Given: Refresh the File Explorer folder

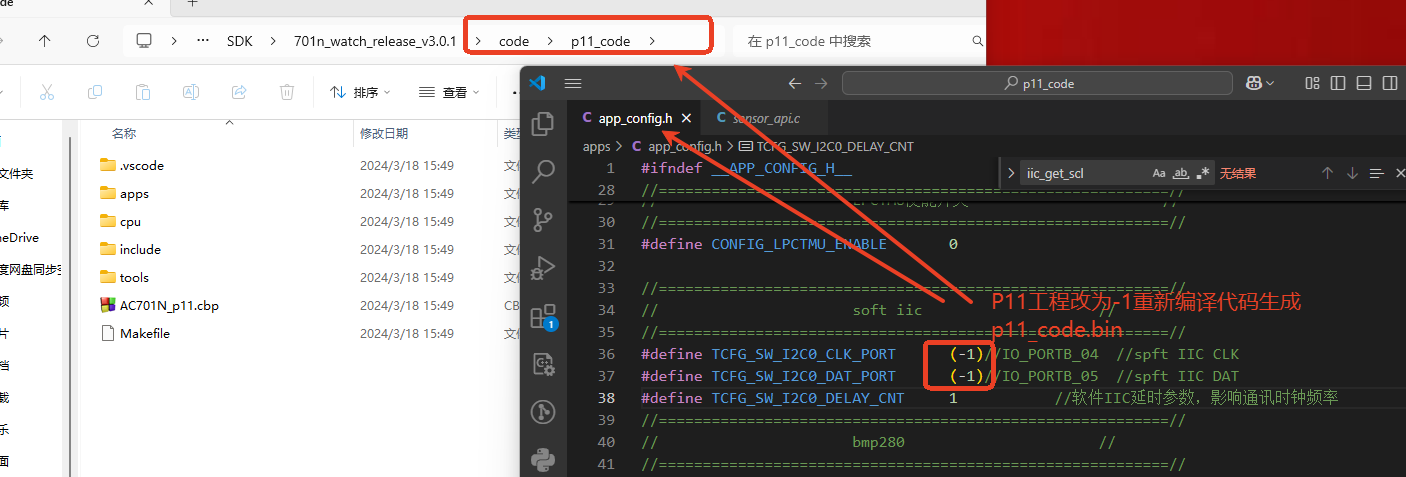Looking at the screenshot, I should (93, 41).
